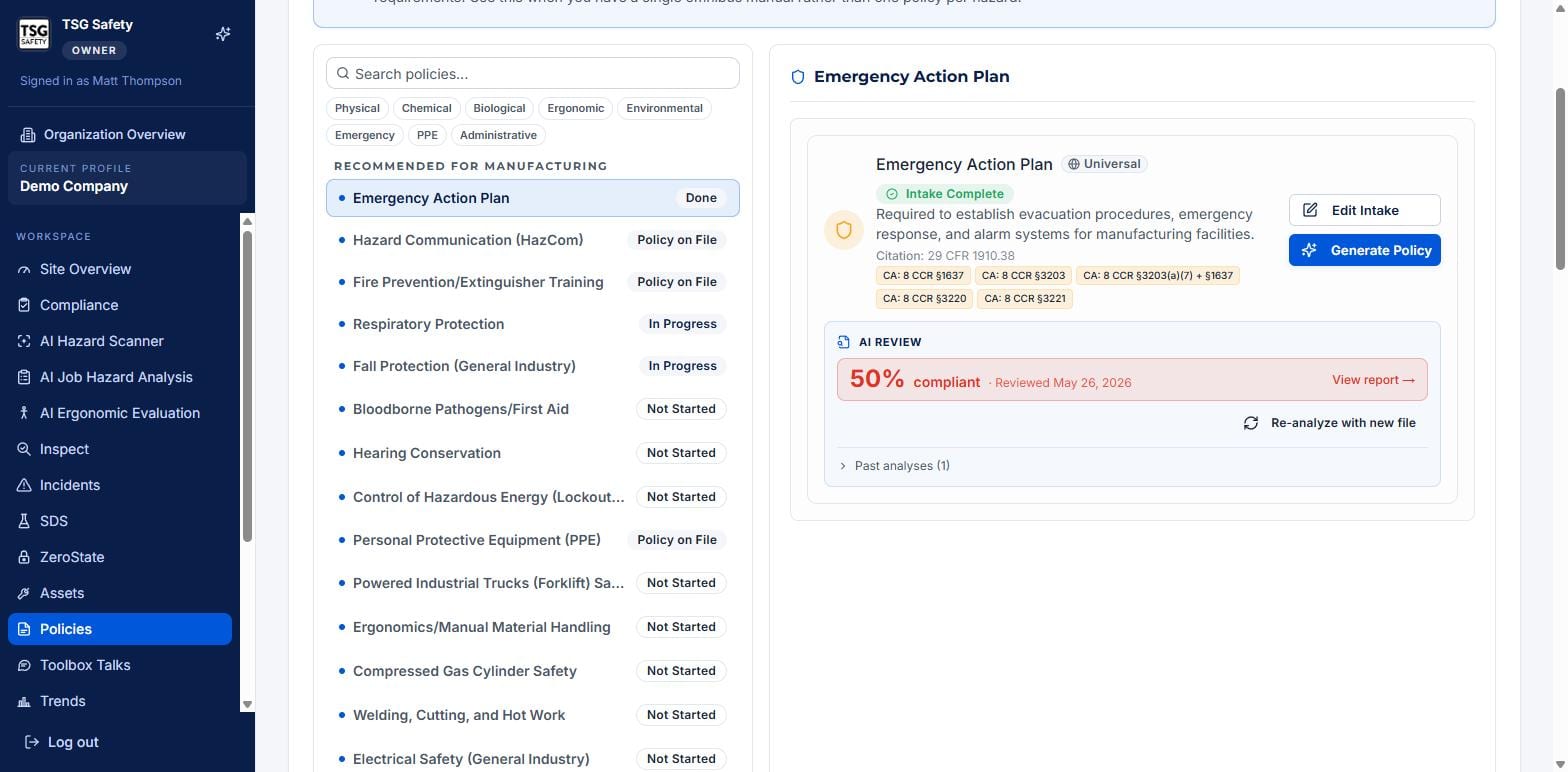This screenshot has width=1568, height=772.
Task: Click the AI Hazard Scanner icon
Action: pyautogui.click(x=24, y=341)
